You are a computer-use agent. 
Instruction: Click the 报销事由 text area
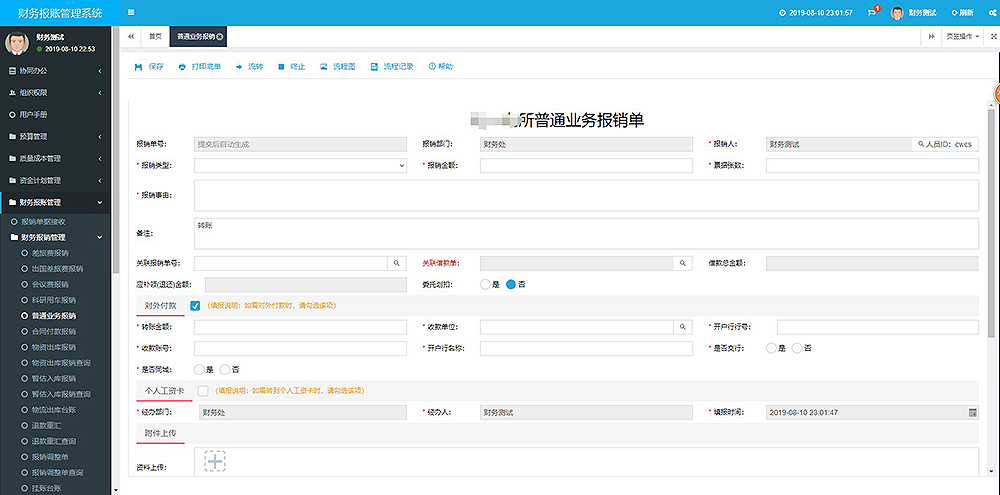pyautogui.click(x=586, y=195)
